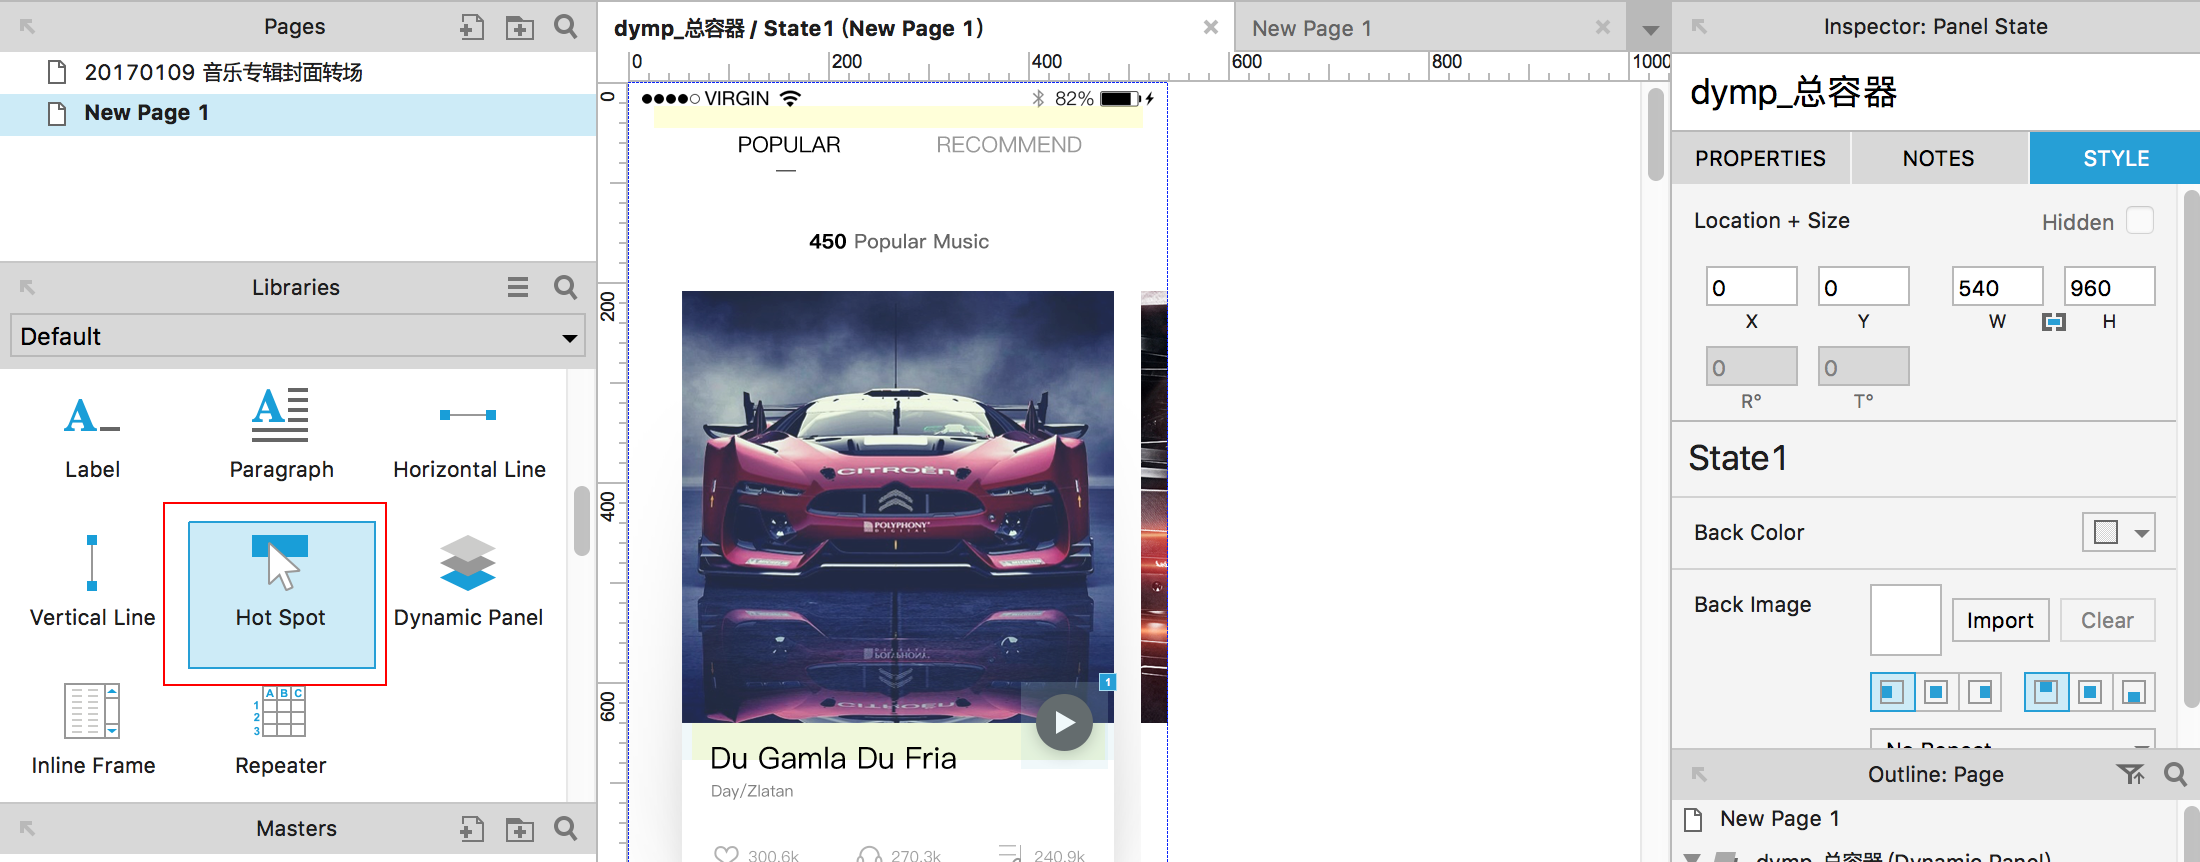Click Import for back image
Viewport: 2200px width, 862px height.
2000,620
